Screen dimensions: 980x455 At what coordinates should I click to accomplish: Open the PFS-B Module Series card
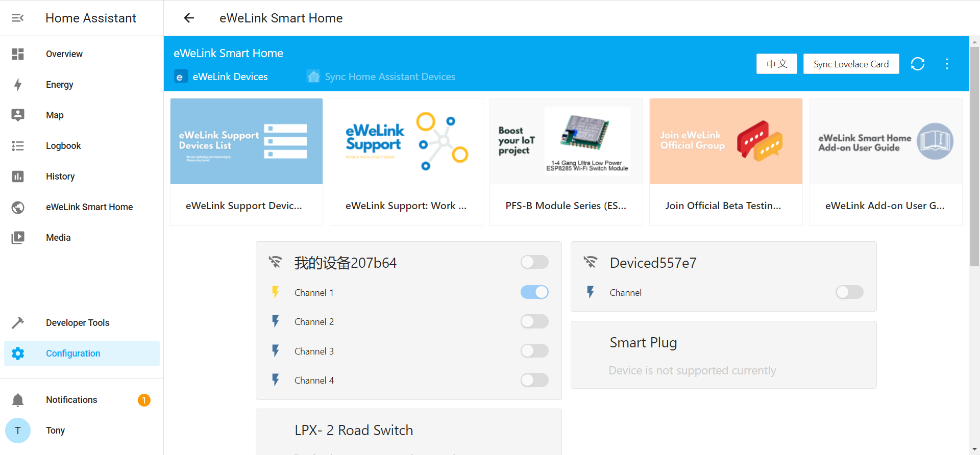(x=566, y=161)
